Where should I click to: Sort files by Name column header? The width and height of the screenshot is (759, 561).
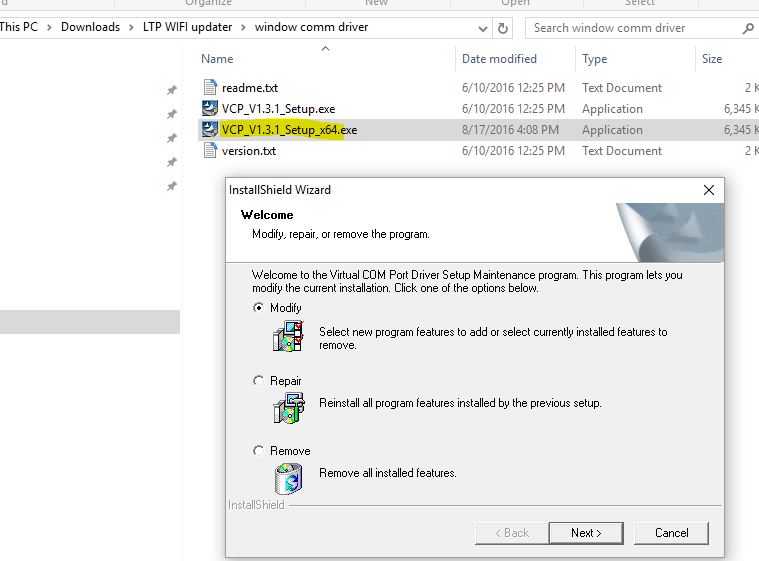coord(217,59)
